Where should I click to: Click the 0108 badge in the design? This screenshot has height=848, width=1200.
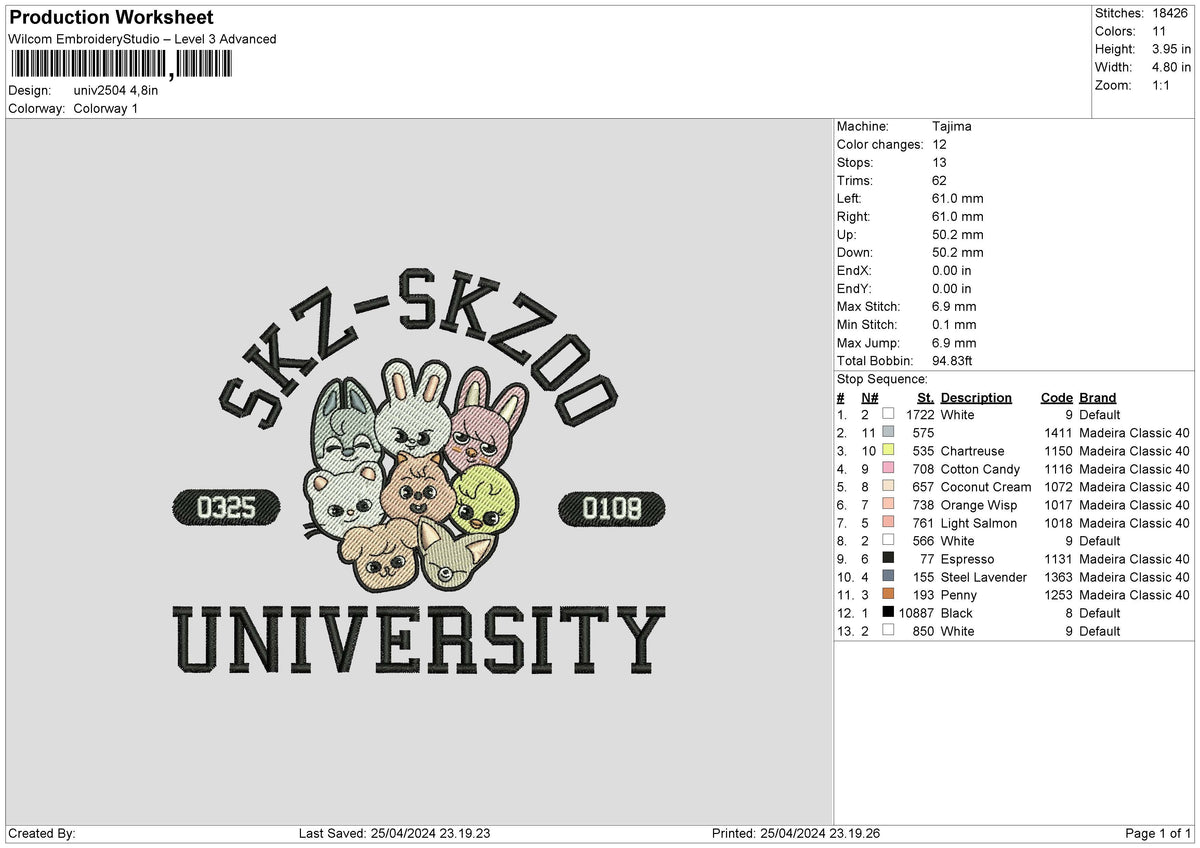click(611, 508)
